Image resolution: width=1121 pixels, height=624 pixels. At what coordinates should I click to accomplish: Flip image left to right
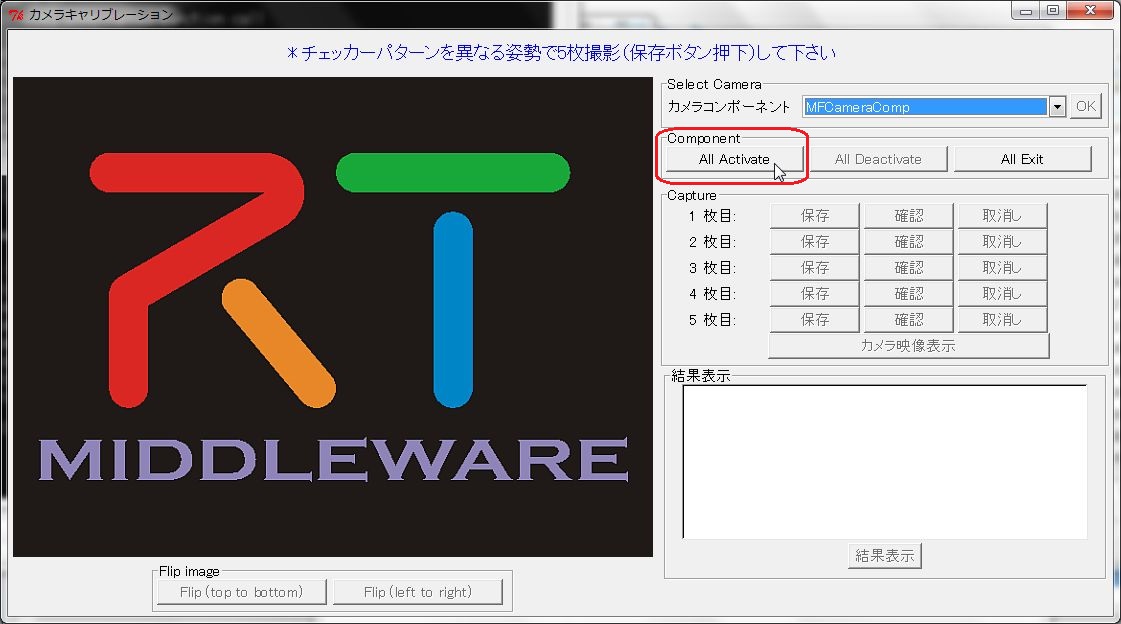418,592
